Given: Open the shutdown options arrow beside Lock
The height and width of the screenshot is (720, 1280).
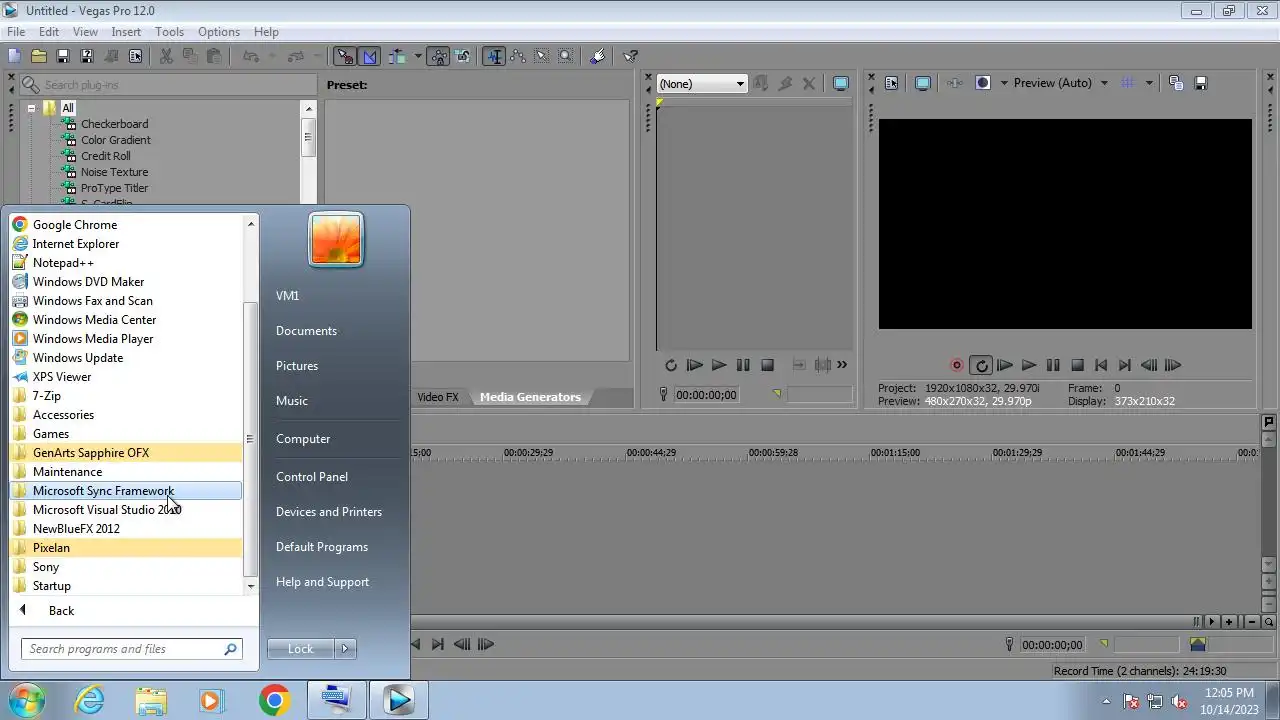Looking at the screenshot, I should click(345, 649).
